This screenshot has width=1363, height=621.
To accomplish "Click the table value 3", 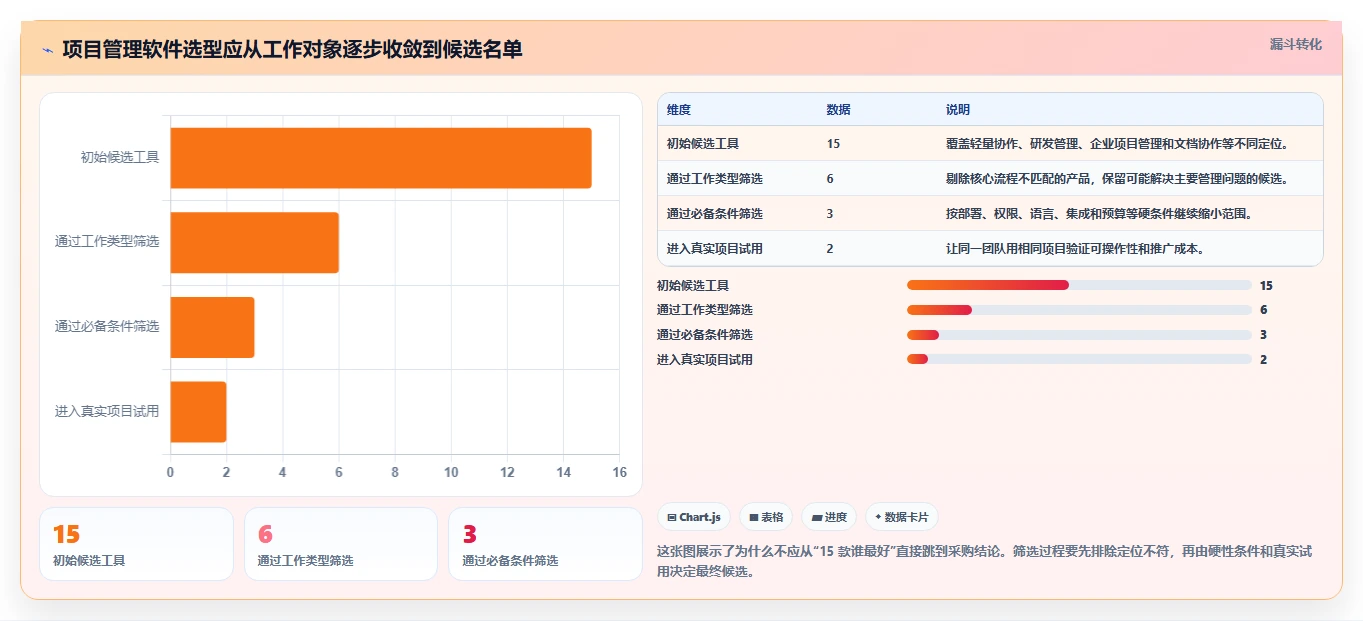I will (x=830, y=214).
